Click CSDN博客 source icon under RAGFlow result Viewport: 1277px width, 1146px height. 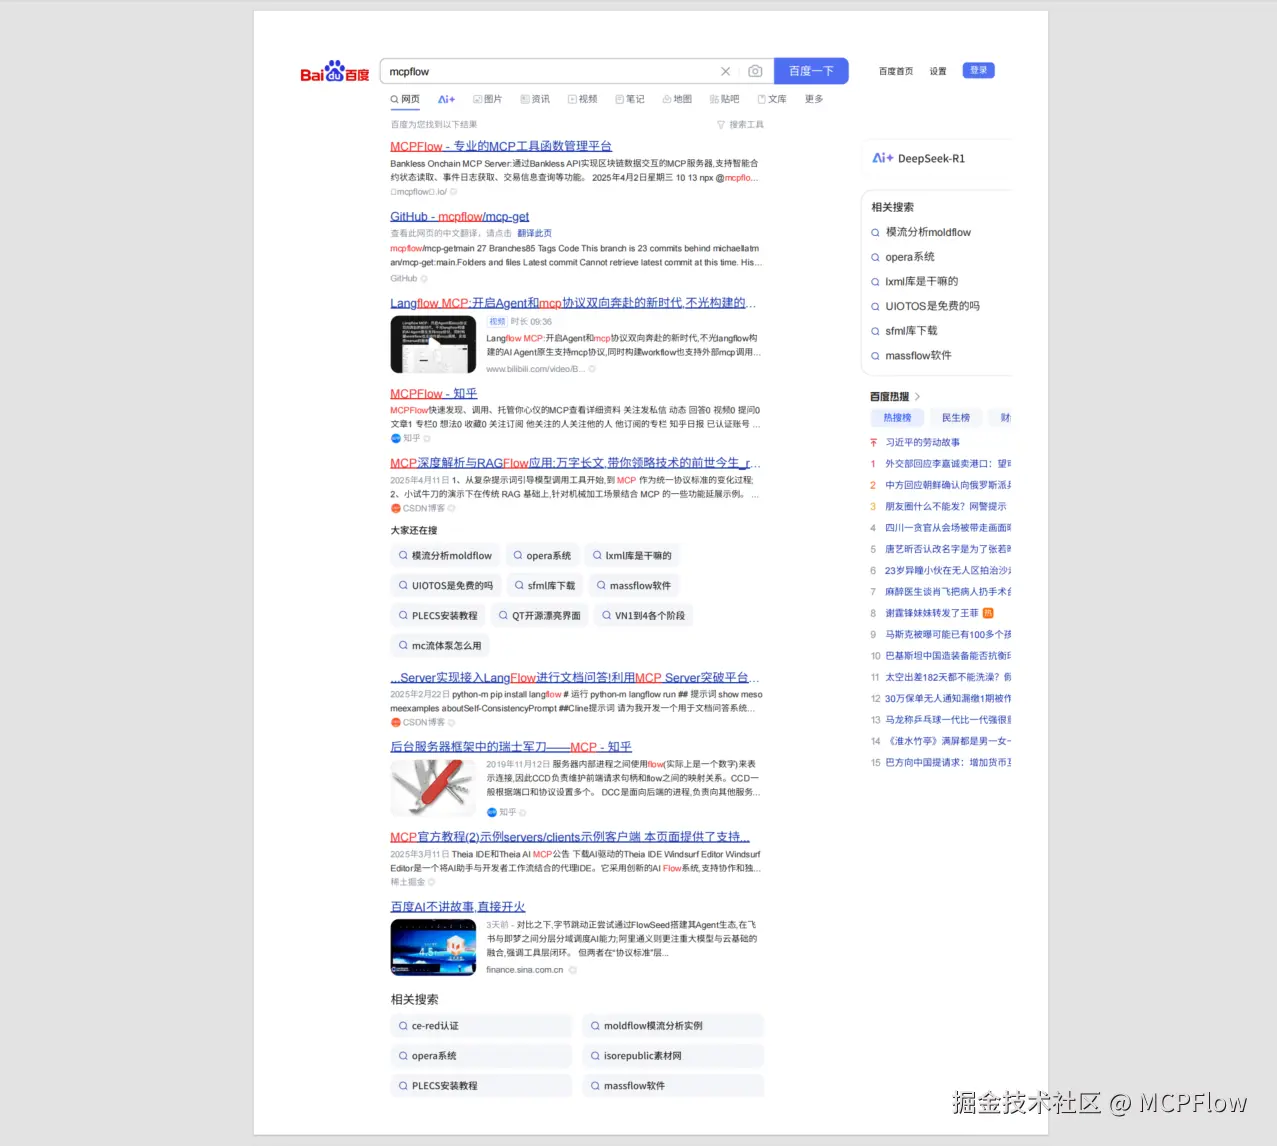coord(395,508)
